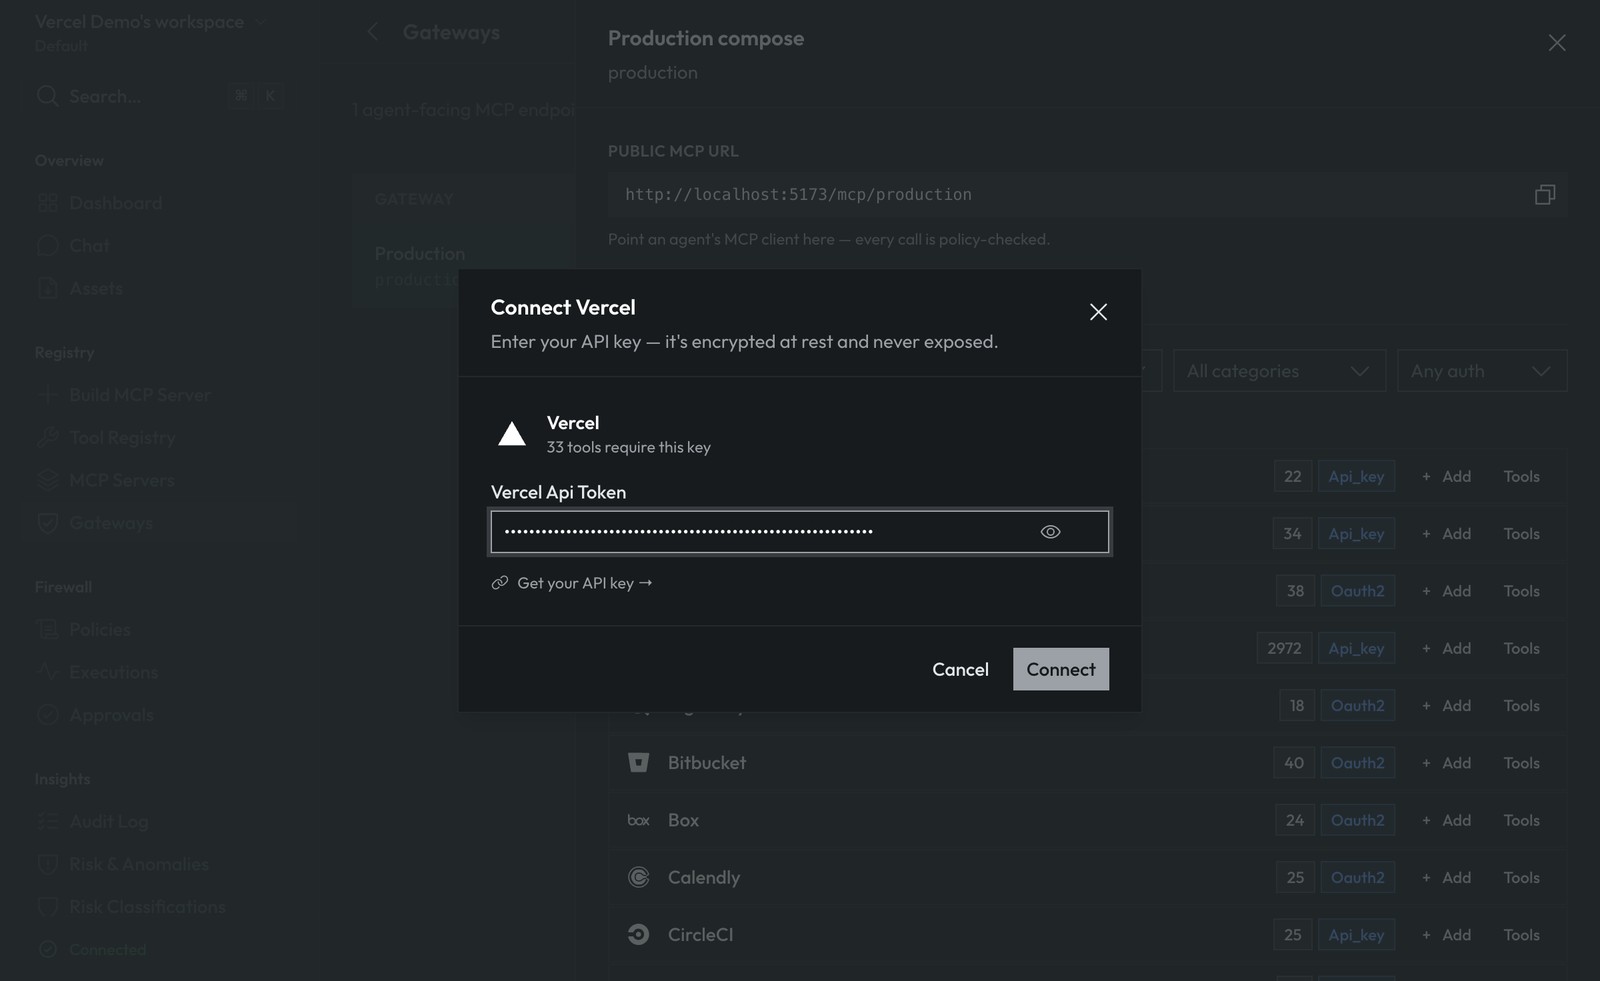Open Approvals in sidebar
The width and height of the screenshot is (1600, 981).
pyautogui.click(x=160, y=715)
